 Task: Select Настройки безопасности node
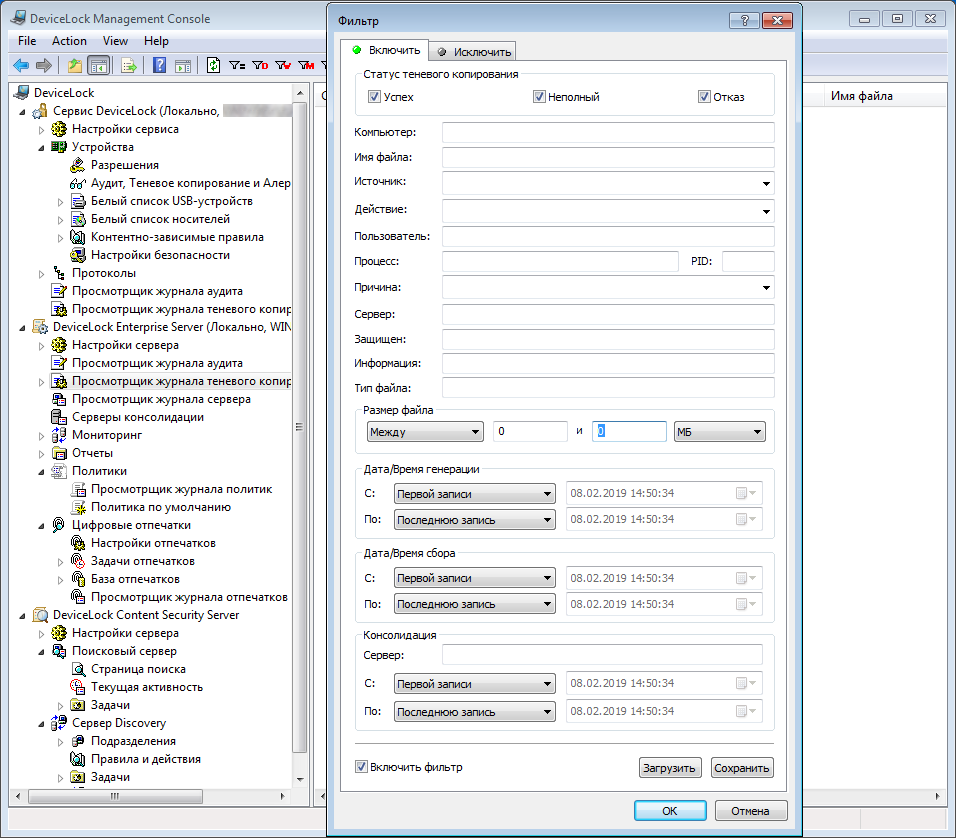(x=160, y=255)
